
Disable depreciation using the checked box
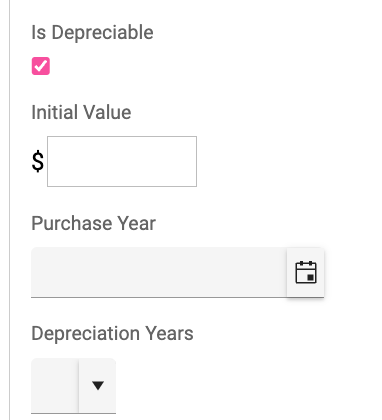[x=41, y=66]
